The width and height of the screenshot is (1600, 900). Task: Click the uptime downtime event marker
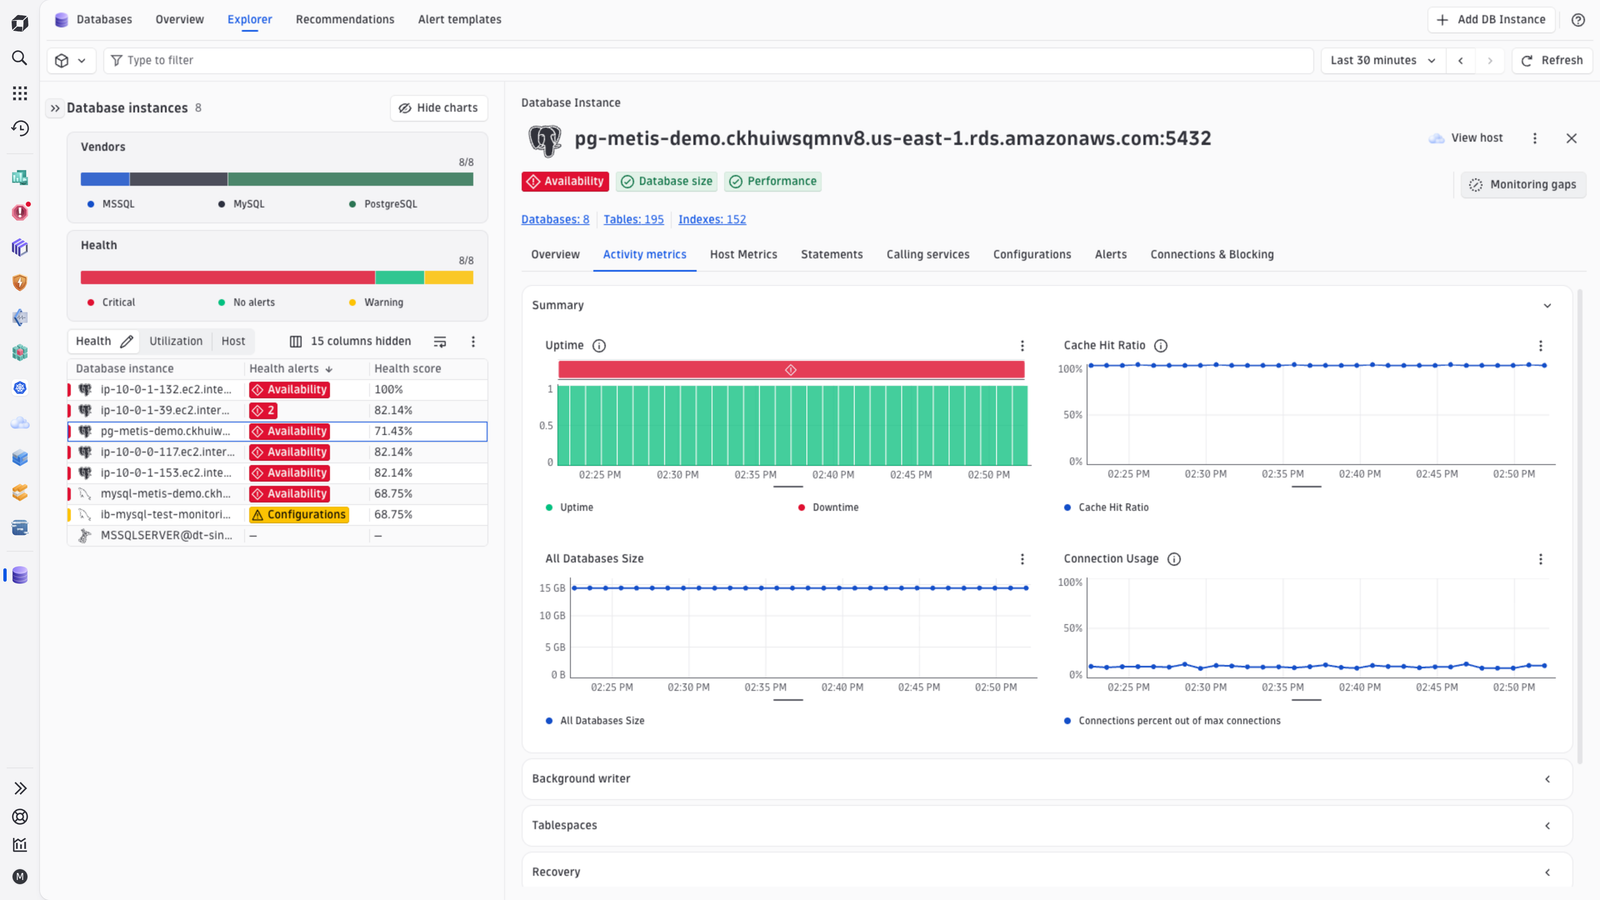[790, 370]
